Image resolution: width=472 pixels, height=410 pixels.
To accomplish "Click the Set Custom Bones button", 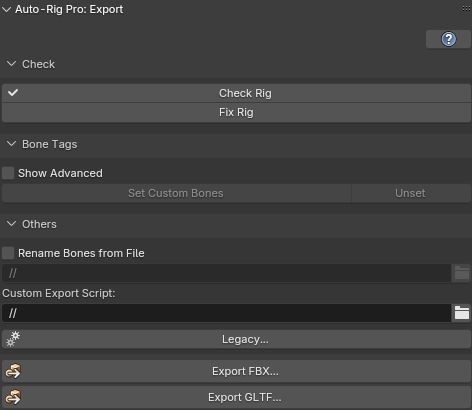I will click(x=176, y=193).
